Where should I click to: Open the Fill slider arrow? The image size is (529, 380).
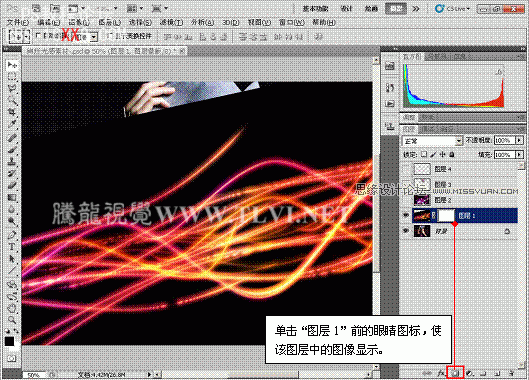(519, 155)
